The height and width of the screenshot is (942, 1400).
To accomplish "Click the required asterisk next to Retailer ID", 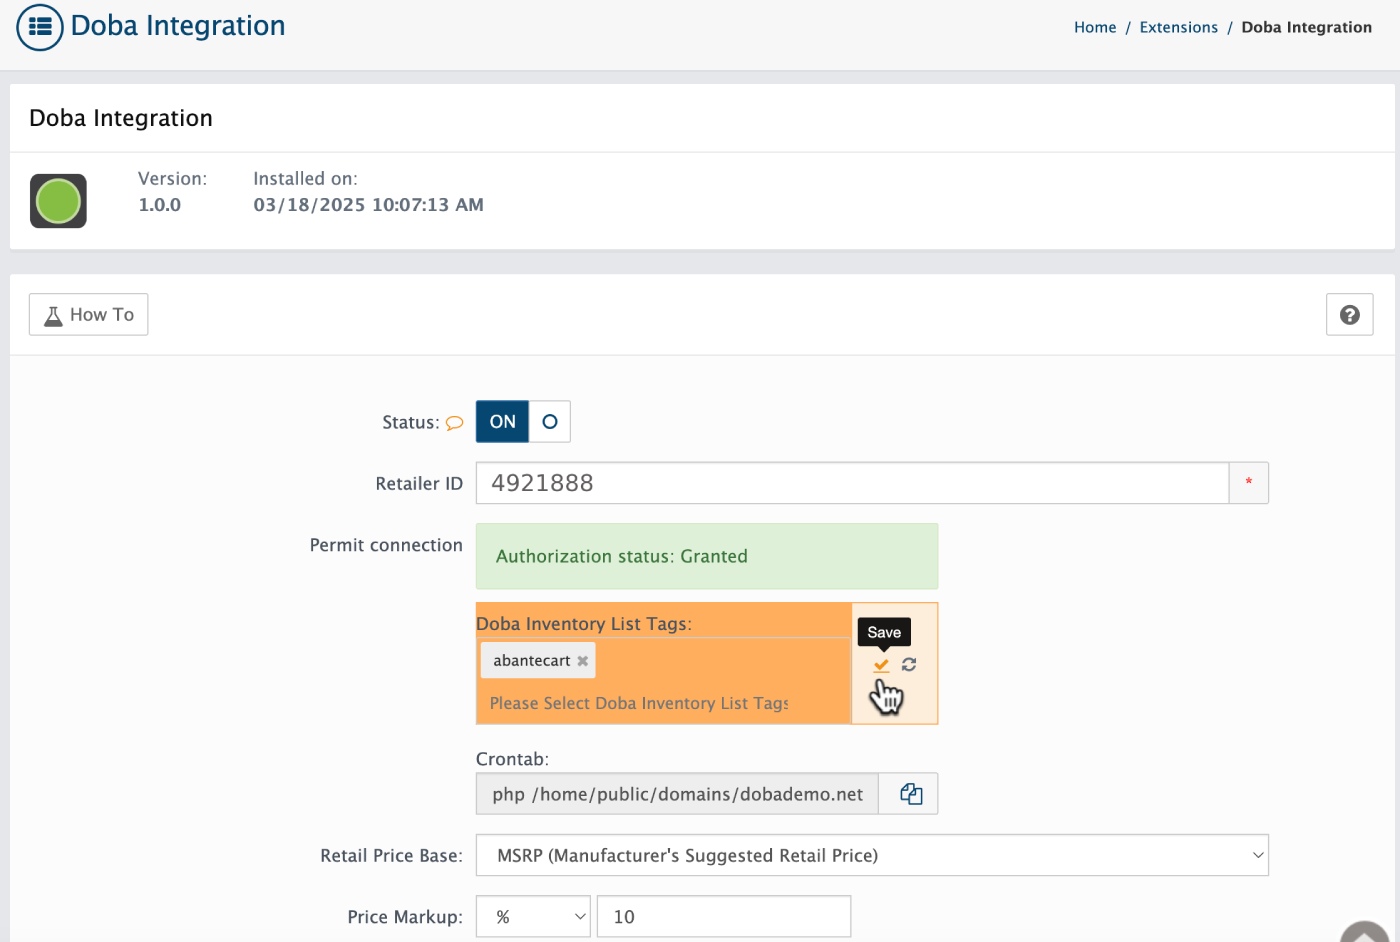I will pos(1248,483).
